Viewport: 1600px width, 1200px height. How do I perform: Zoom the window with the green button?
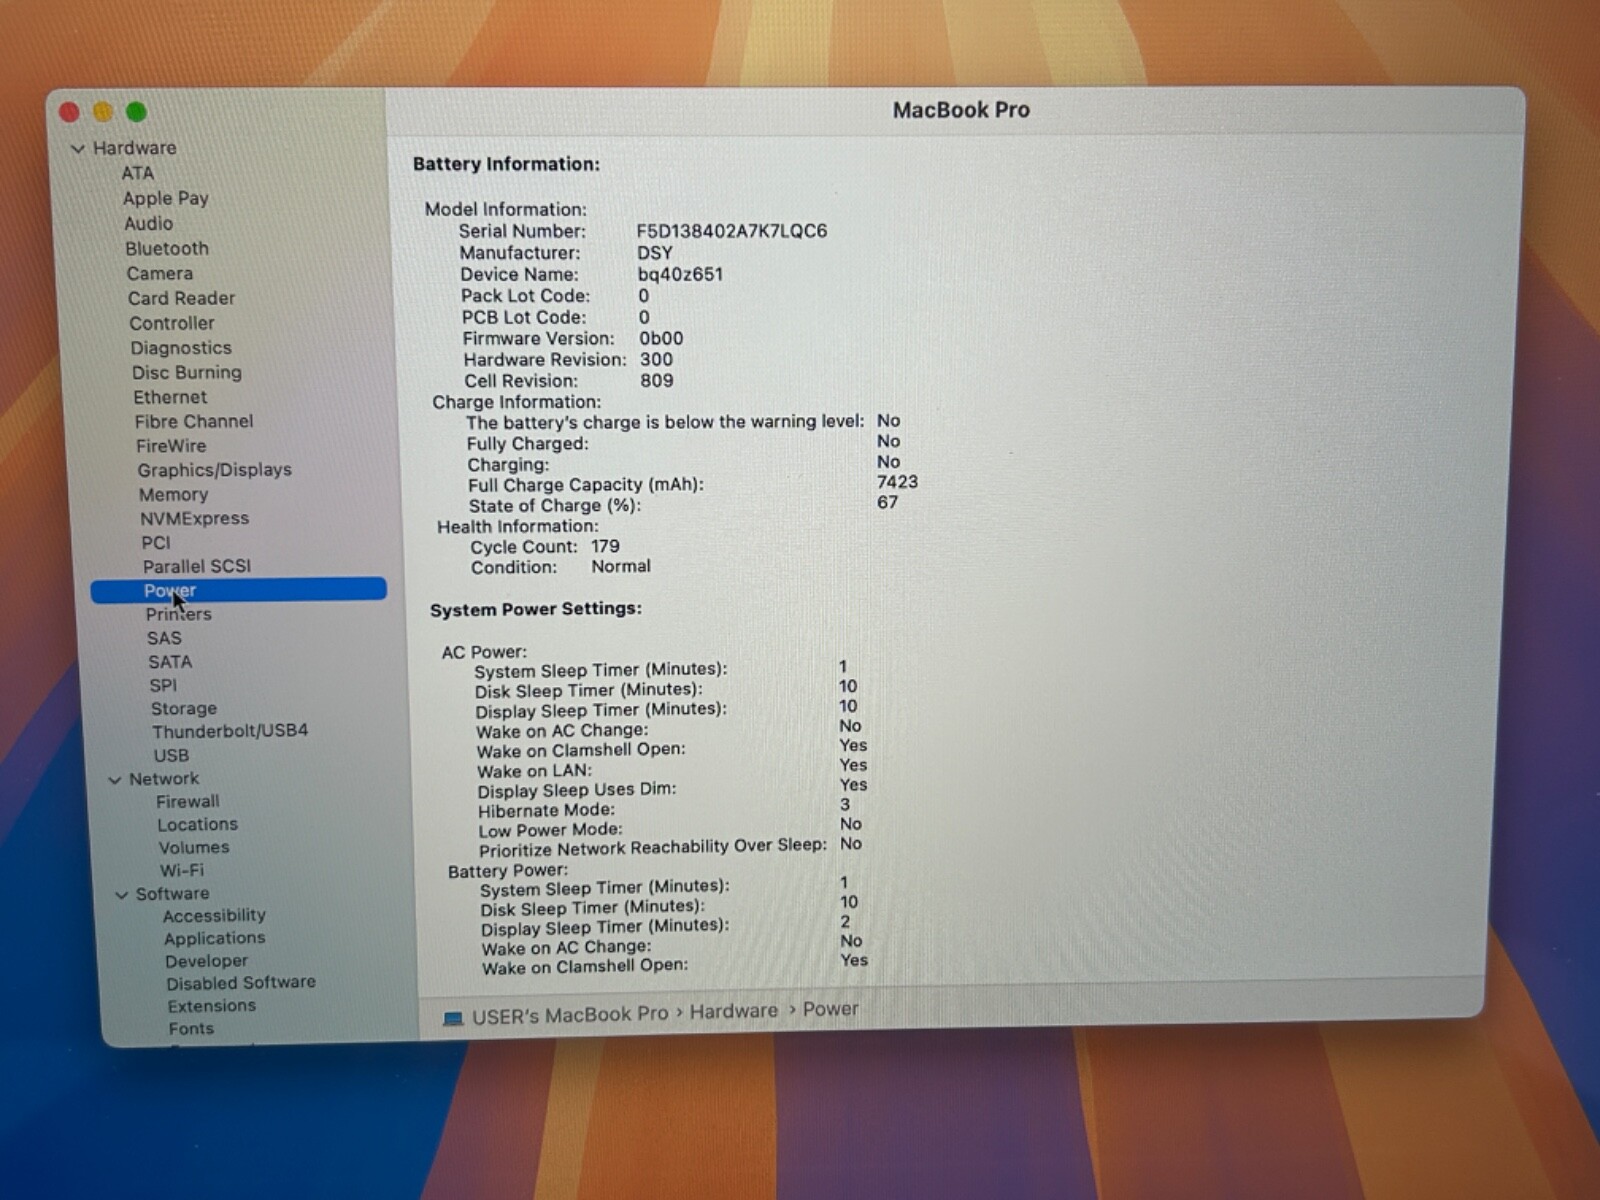click(x=137, y=112)
